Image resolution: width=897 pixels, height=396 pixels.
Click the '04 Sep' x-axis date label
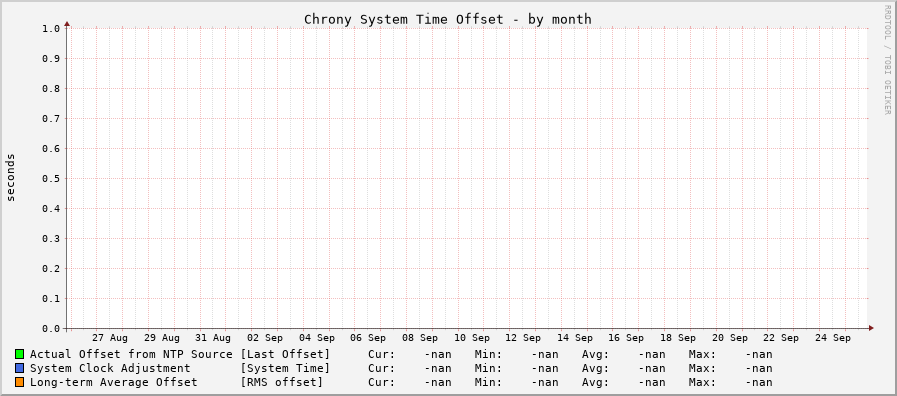point(316,338)
